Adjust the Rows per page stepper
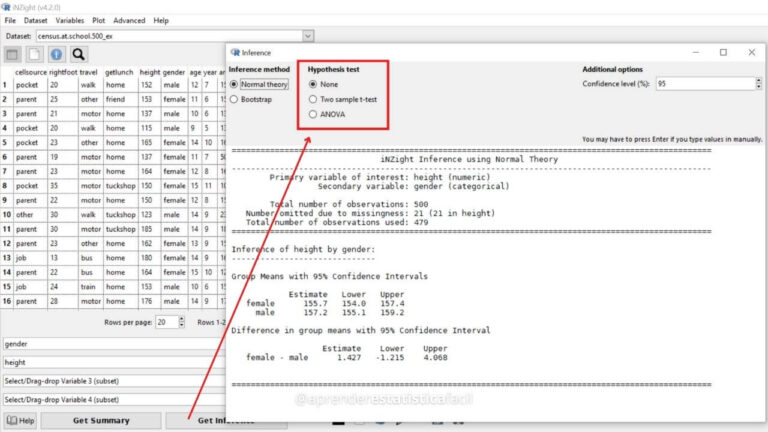This screenshot has width=768, height=432. click(x=181, y=322)
